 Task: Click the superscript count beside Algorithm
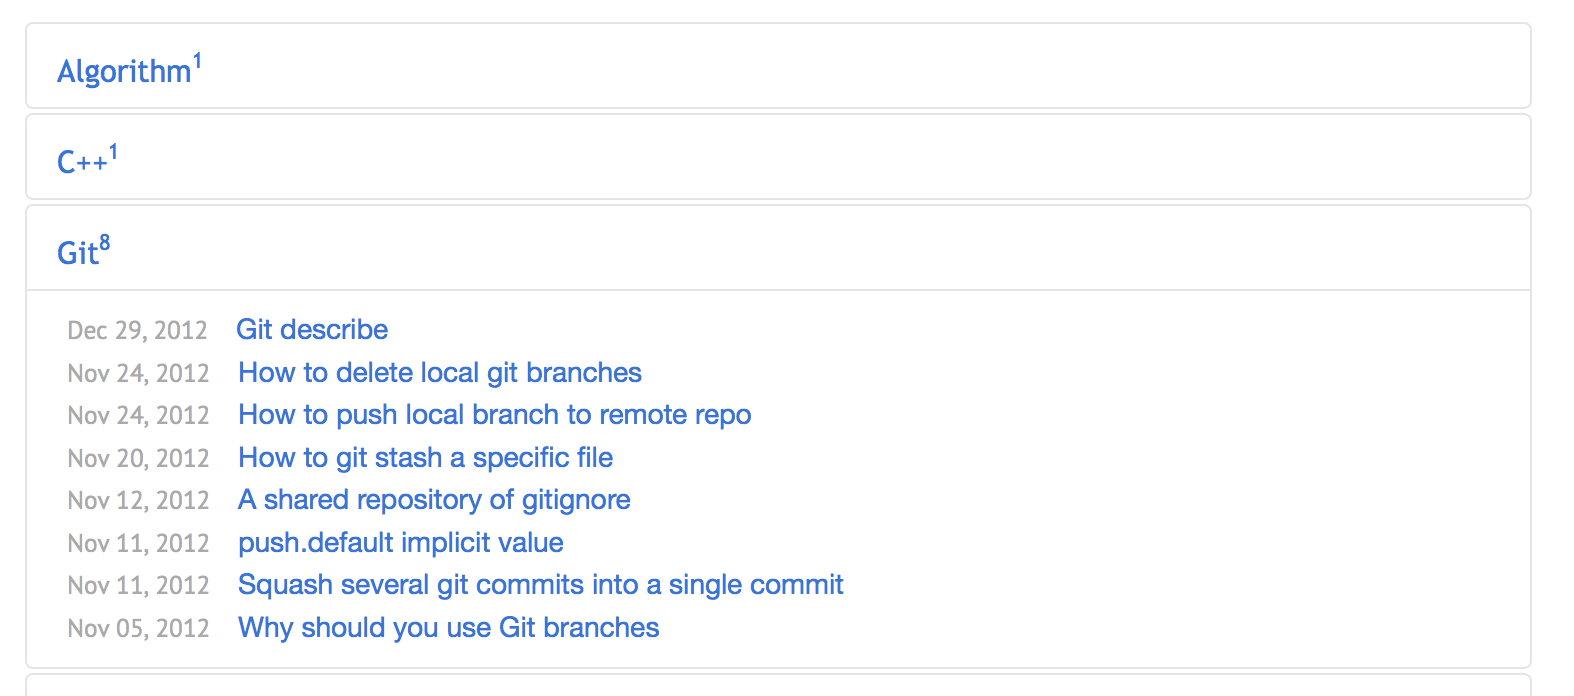197,62
